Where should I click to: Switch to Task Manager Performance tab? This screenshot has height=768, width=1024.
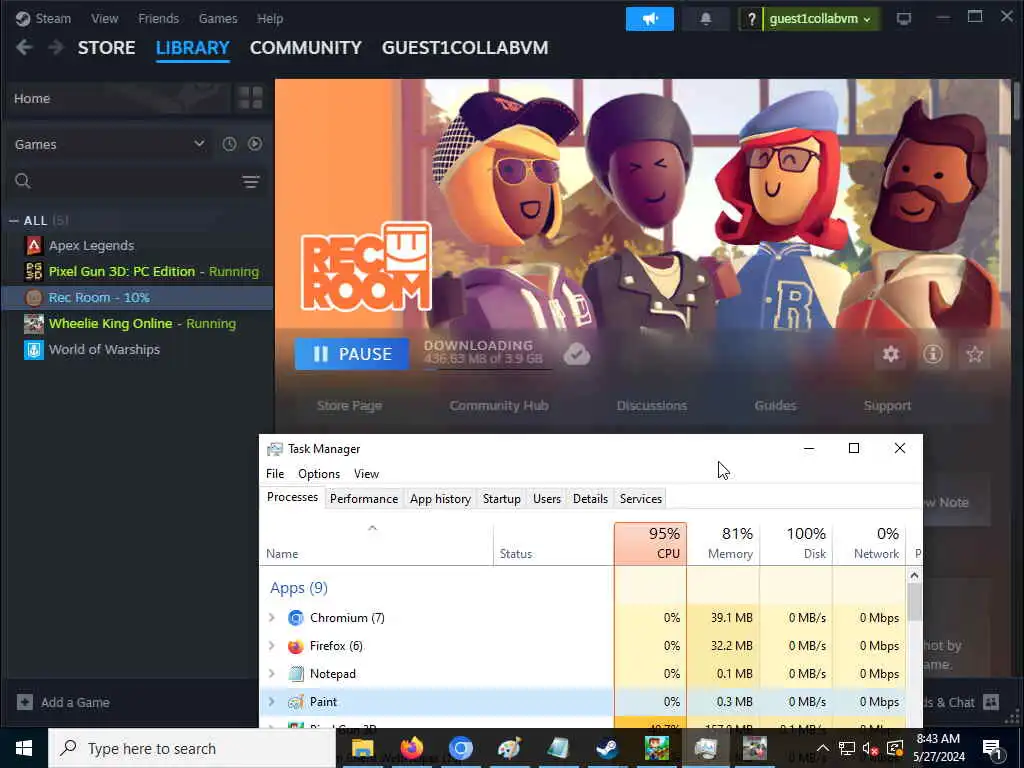coord(364,498)
